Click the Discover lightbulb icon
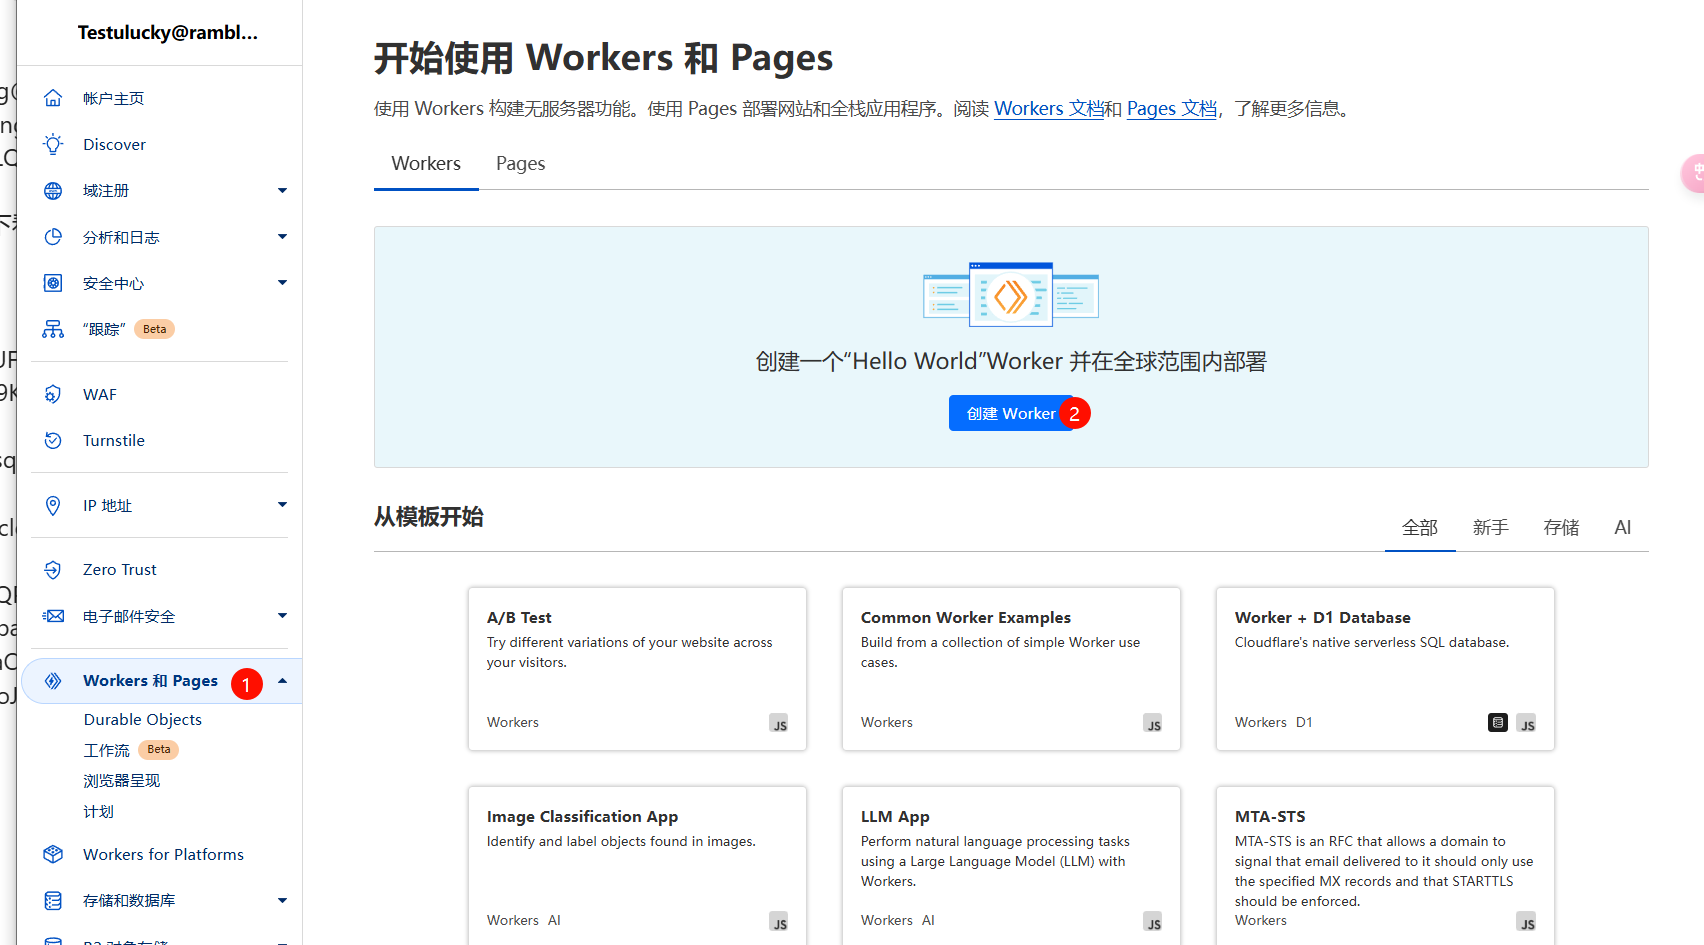 pos(53,144)
